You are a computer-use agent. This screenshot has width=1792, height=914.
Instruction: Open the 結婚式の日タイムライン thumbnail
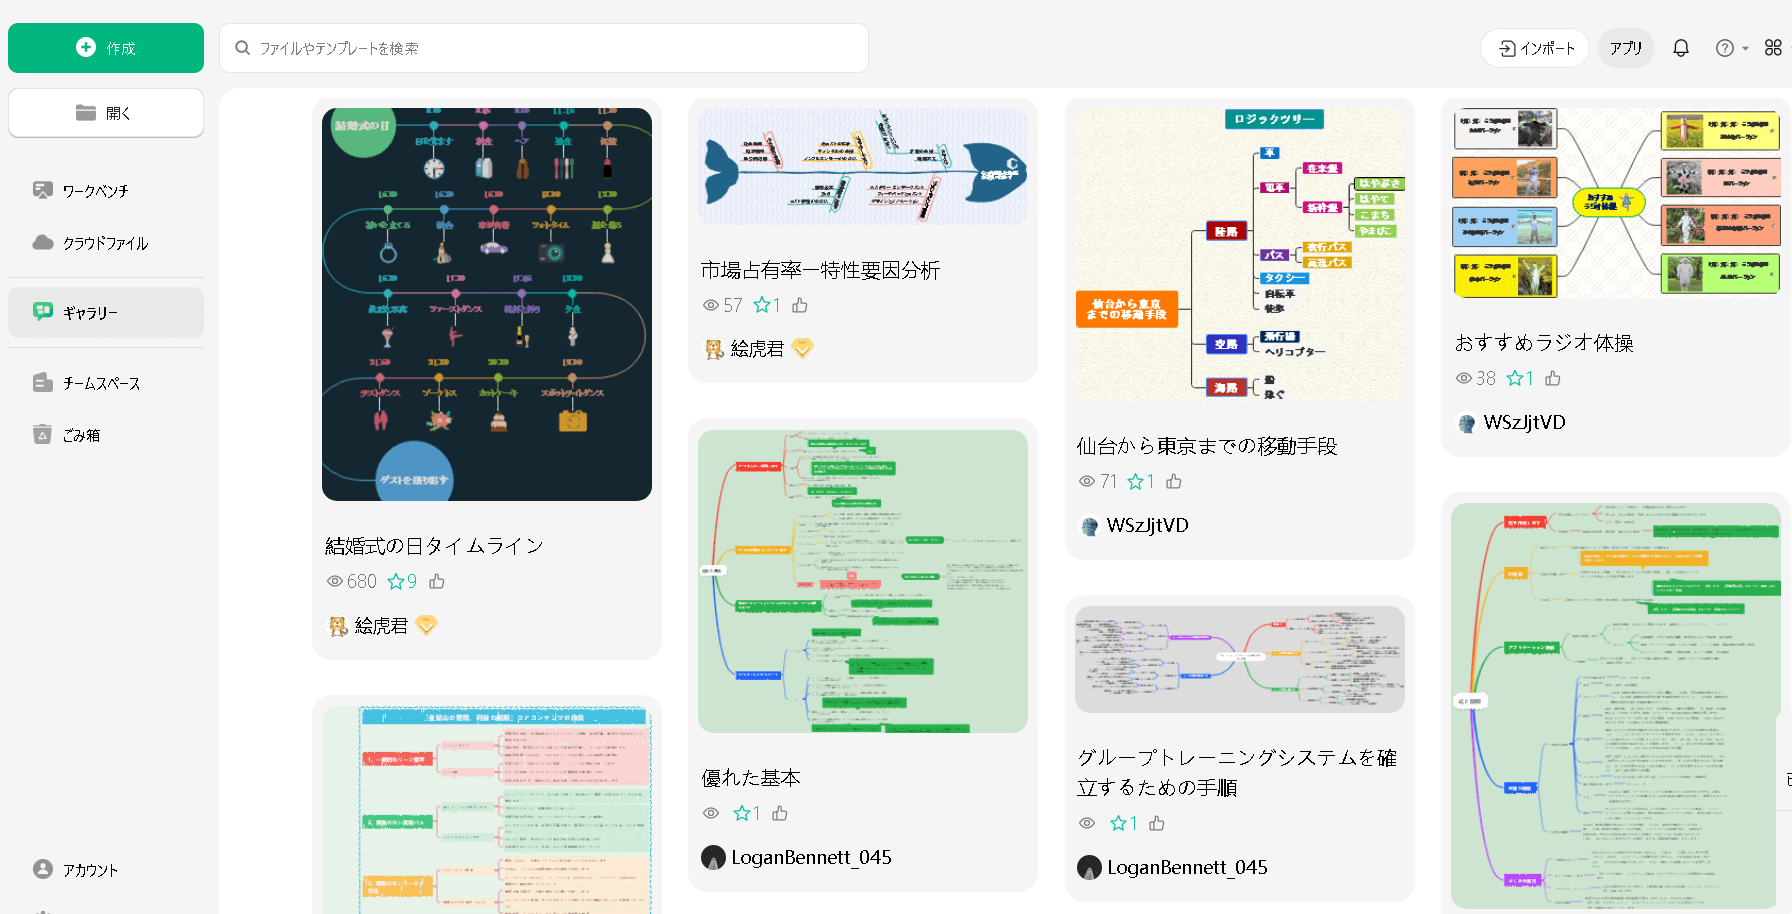coord(487,304)
